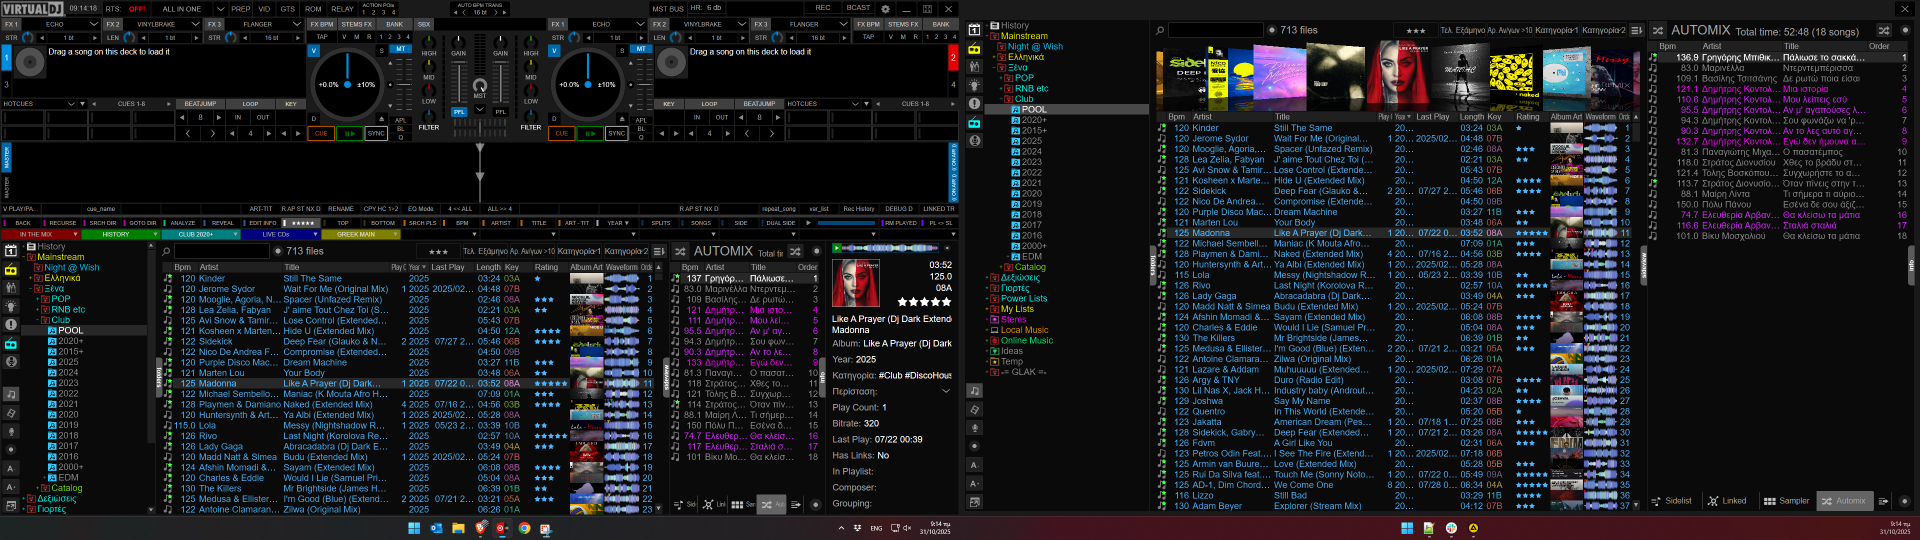Click the Live Feedback icon below History in the right sidebar

tap(974, 47)
